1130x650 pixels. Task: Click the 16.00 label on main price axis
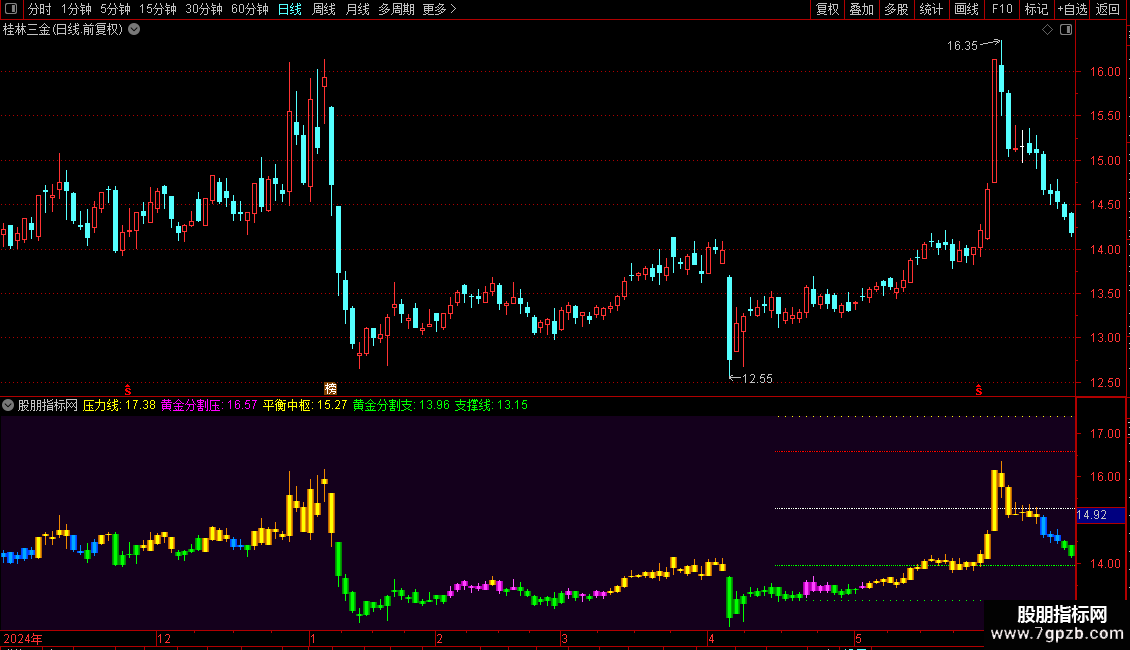1105,71
